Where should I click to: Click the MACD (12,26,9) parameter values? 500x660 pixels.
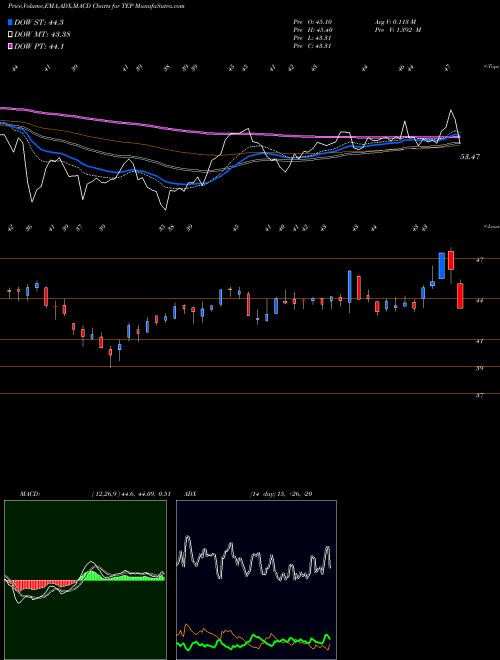click(130, 494)
